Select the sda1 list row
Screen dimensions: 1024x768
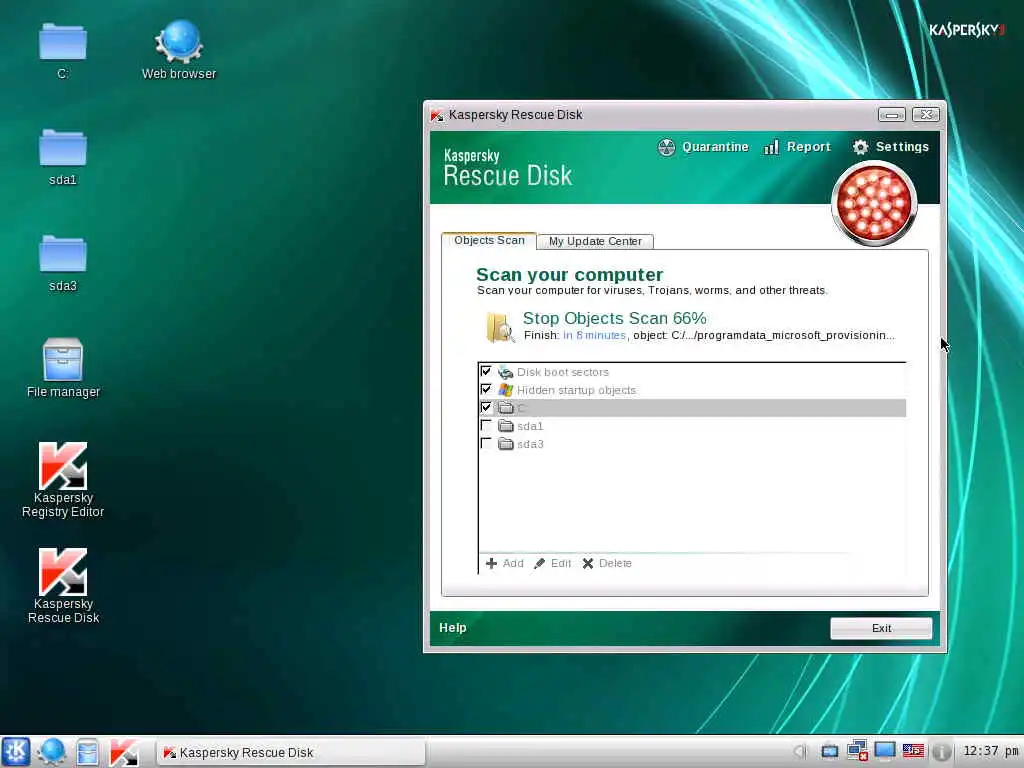point(692,426)
